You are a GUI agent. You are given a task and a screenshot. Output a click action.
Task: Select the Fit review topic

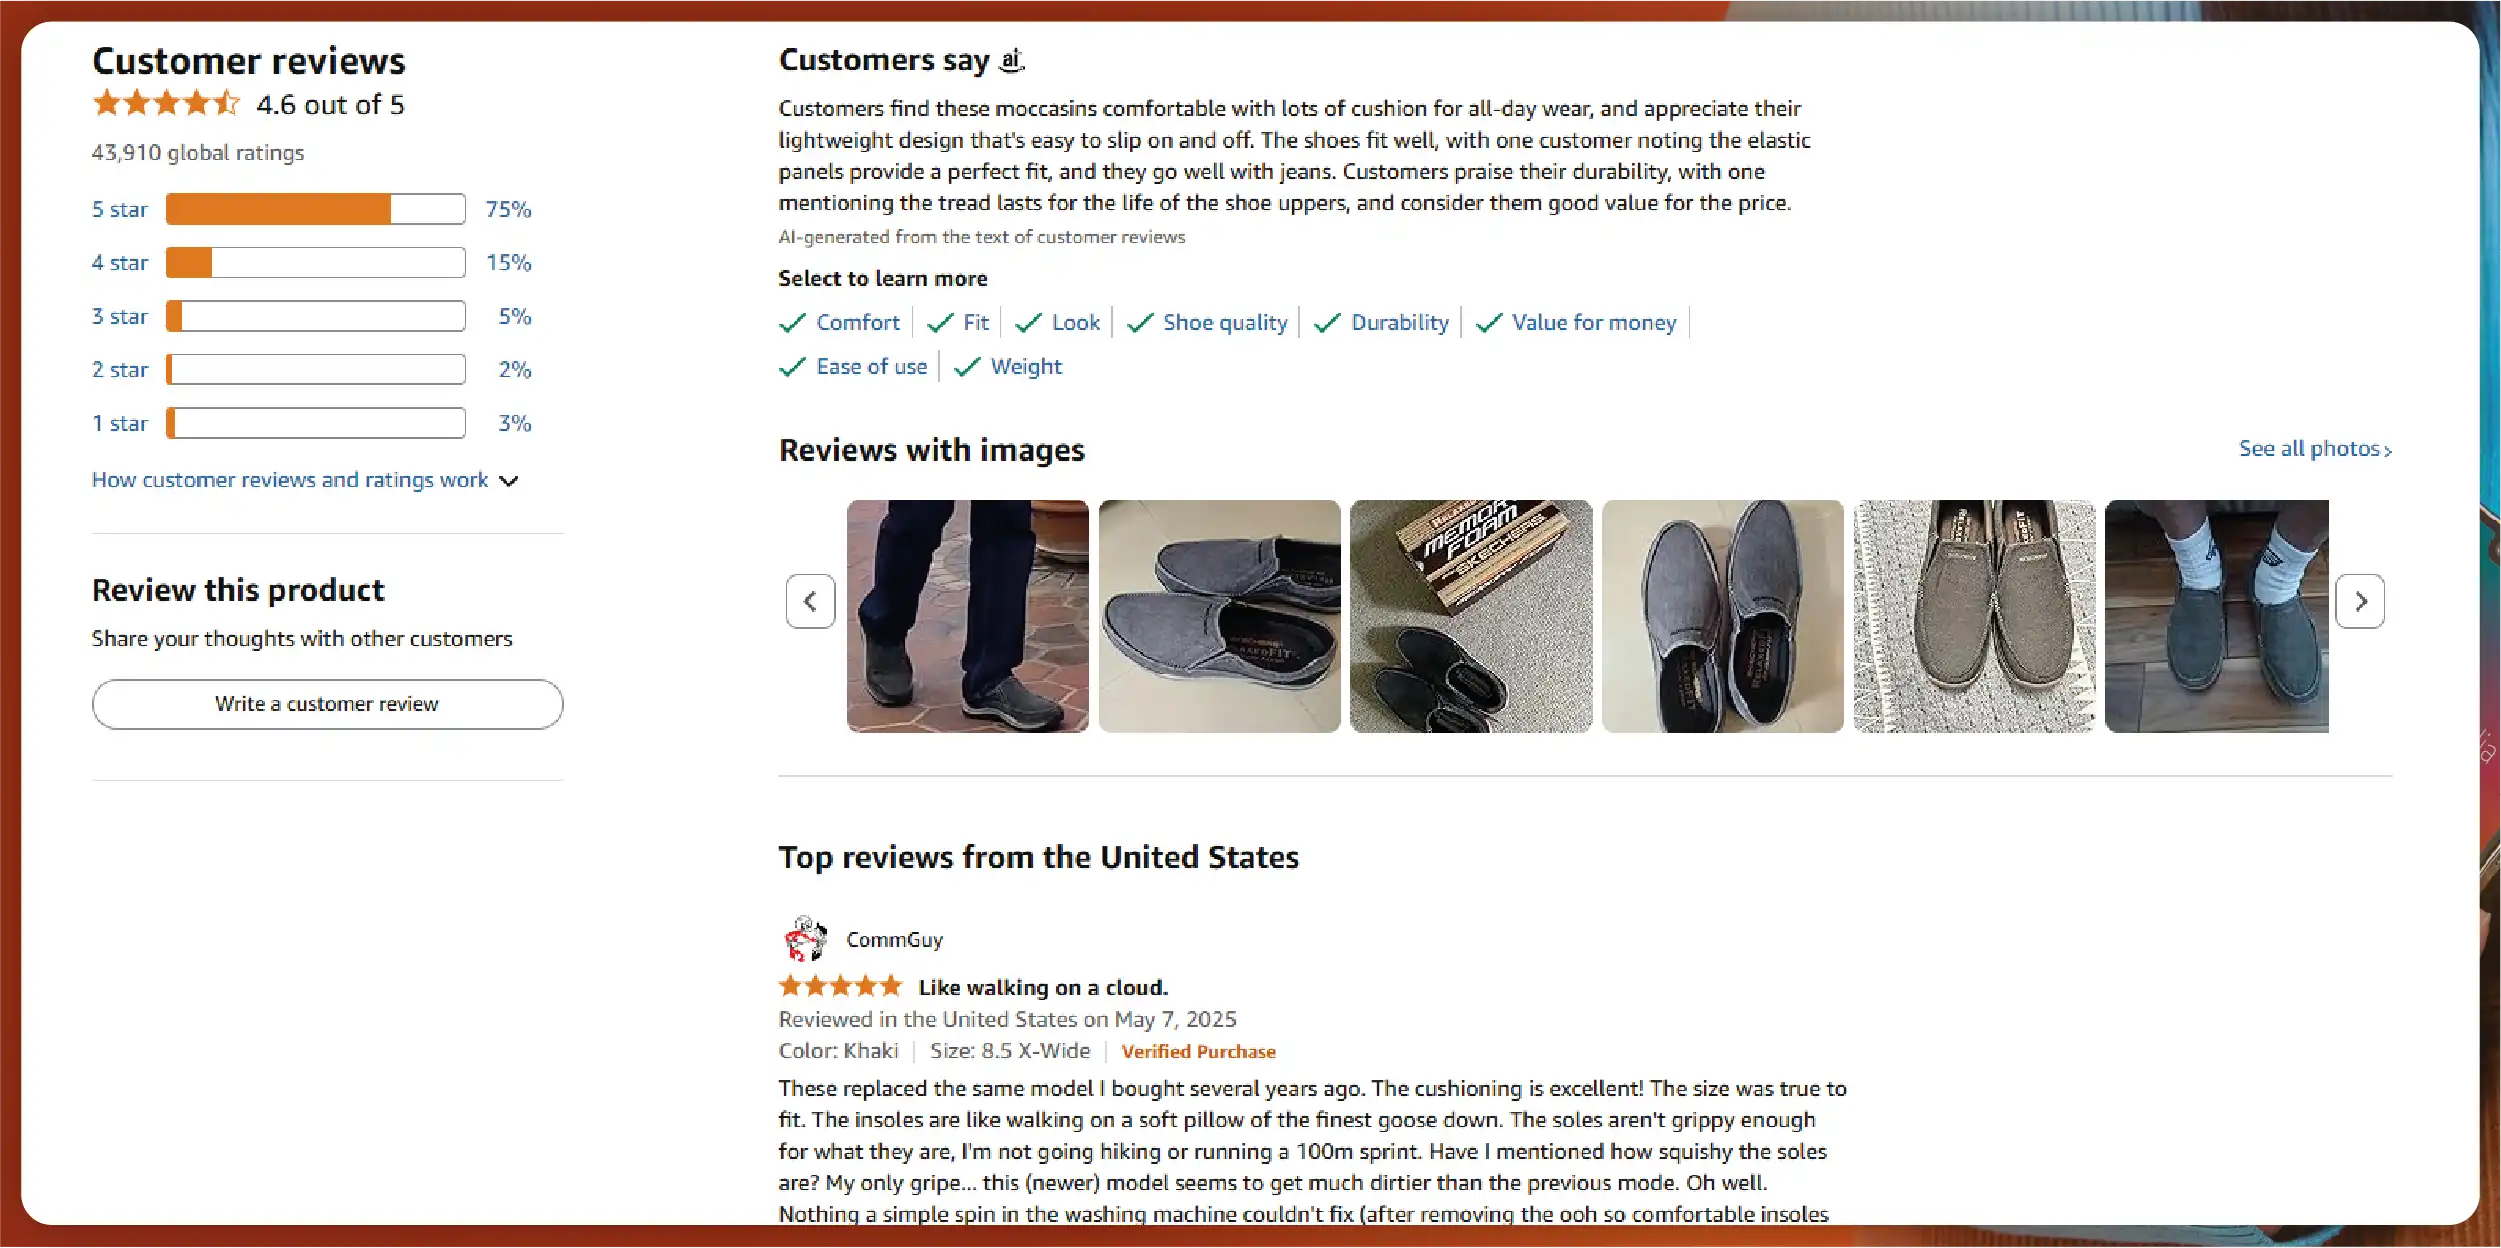975,322
